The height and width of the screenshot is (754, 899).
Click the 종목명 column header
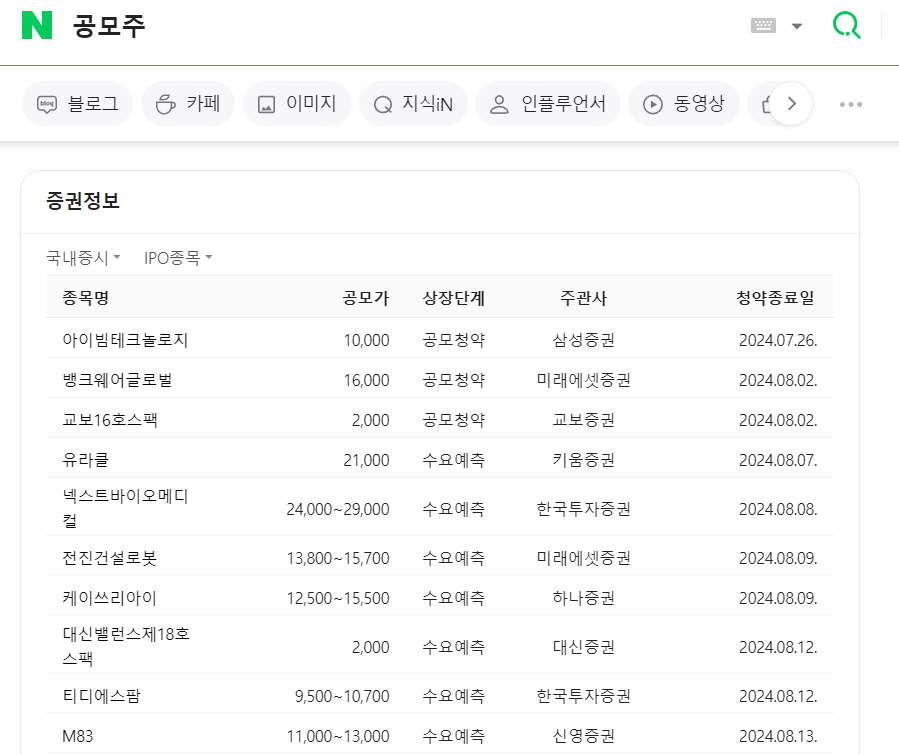tap(85, 298)
